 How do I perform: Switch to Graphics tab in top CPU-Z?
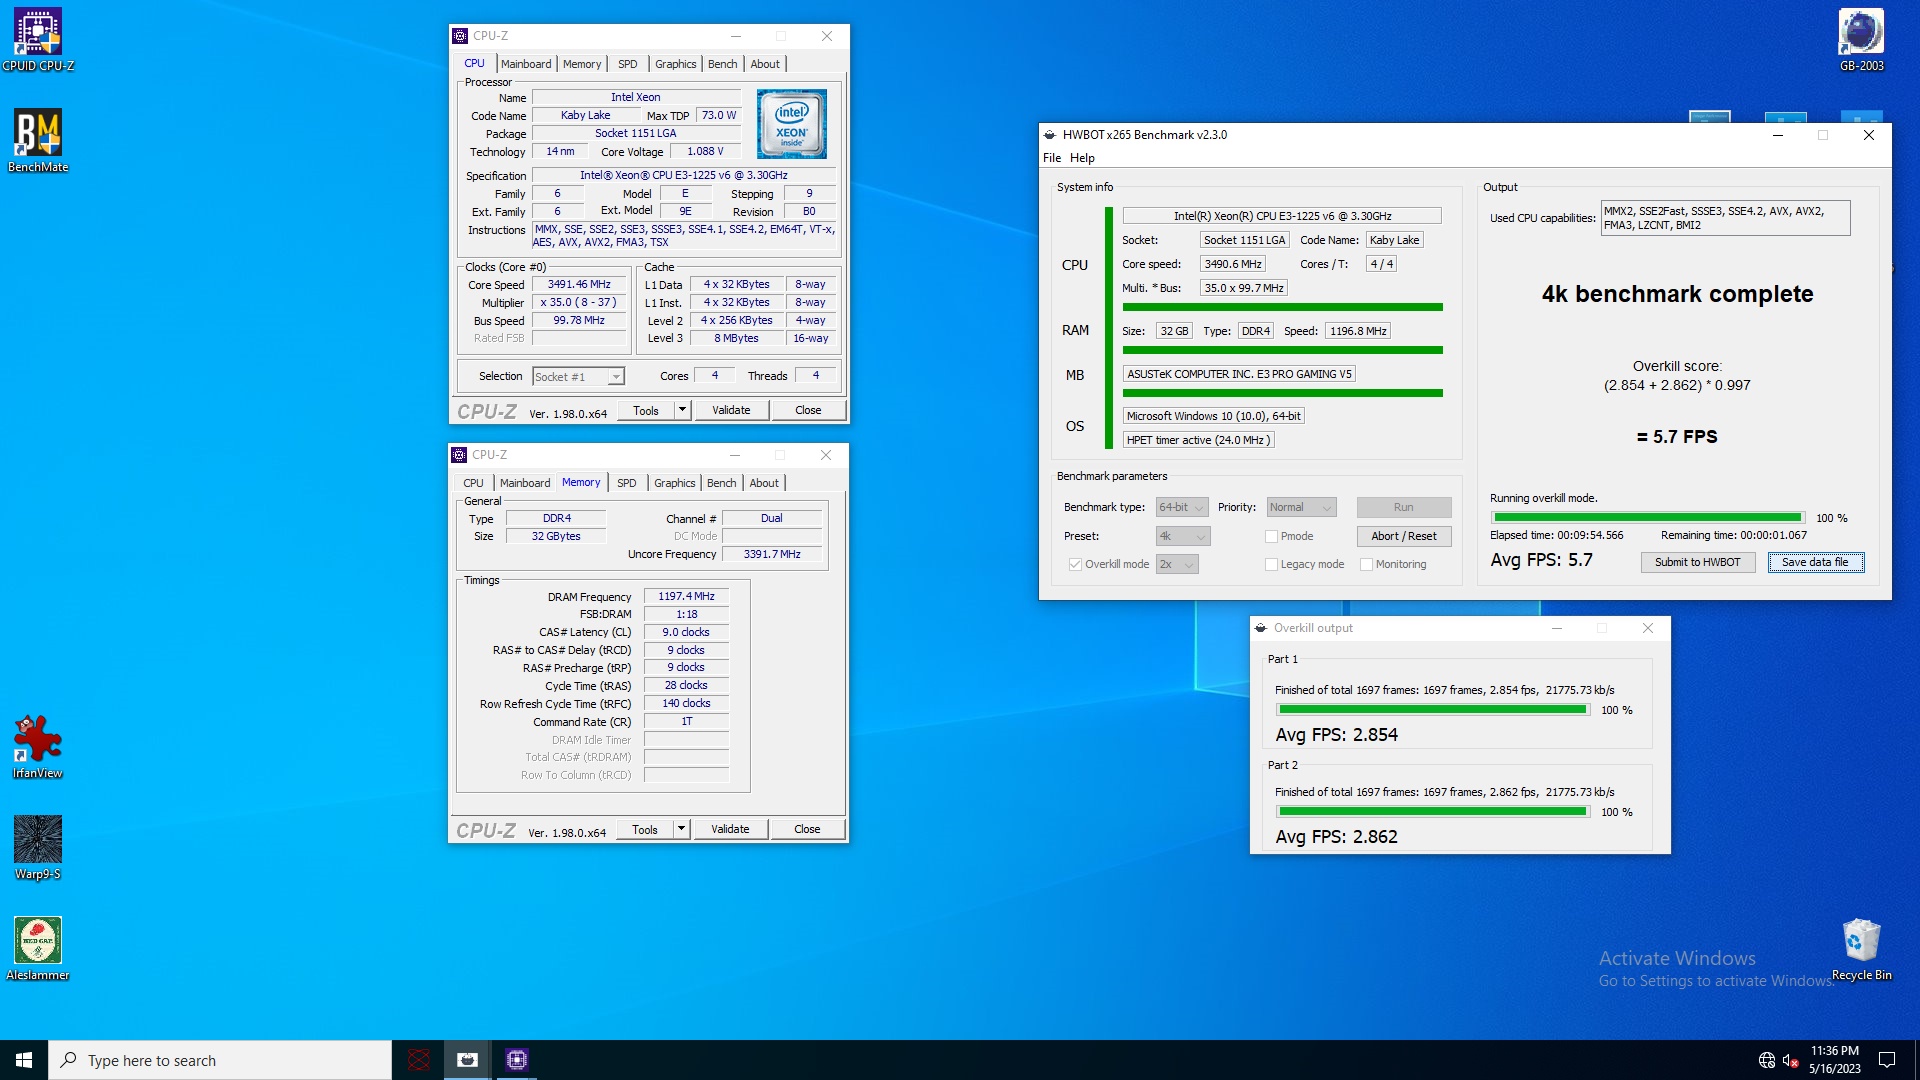pos(676,64)
